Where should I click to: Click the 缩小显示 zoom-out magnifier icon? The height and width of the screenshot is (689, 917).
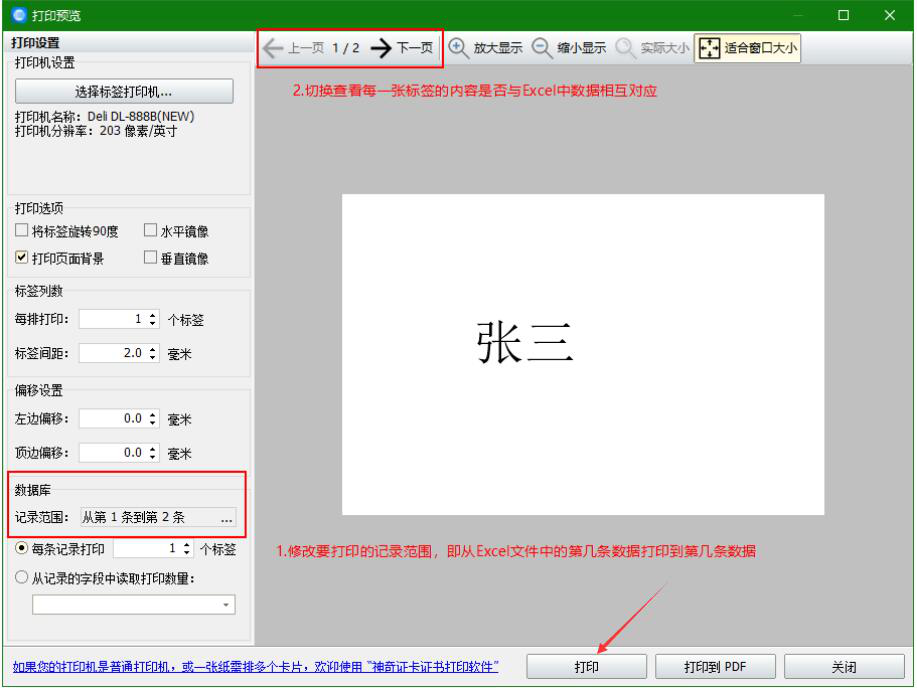(x=541, y=46)
